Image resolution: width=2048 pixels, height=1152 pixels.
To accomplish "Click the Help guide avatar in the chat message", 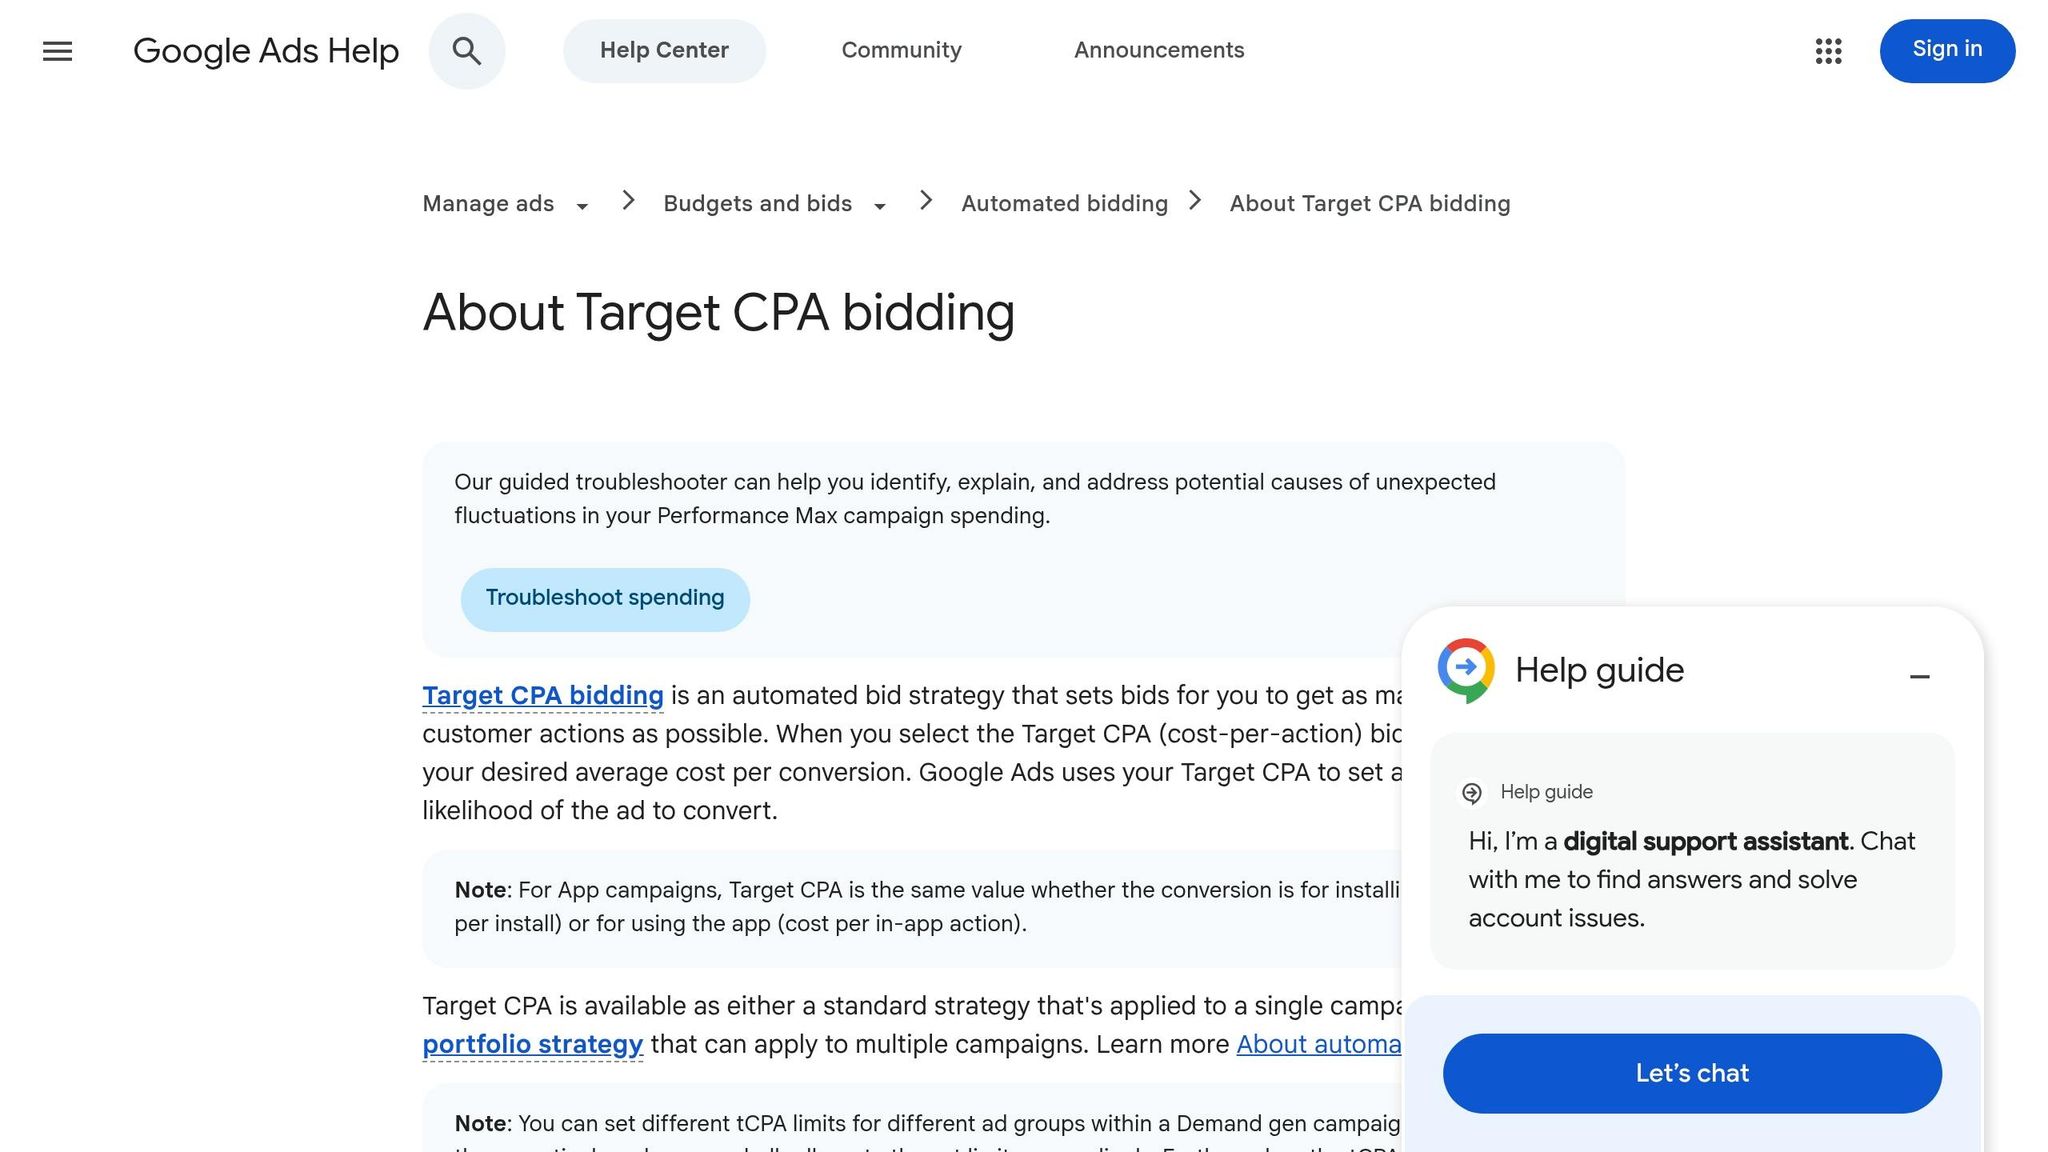I will [x=1471, y=792].
